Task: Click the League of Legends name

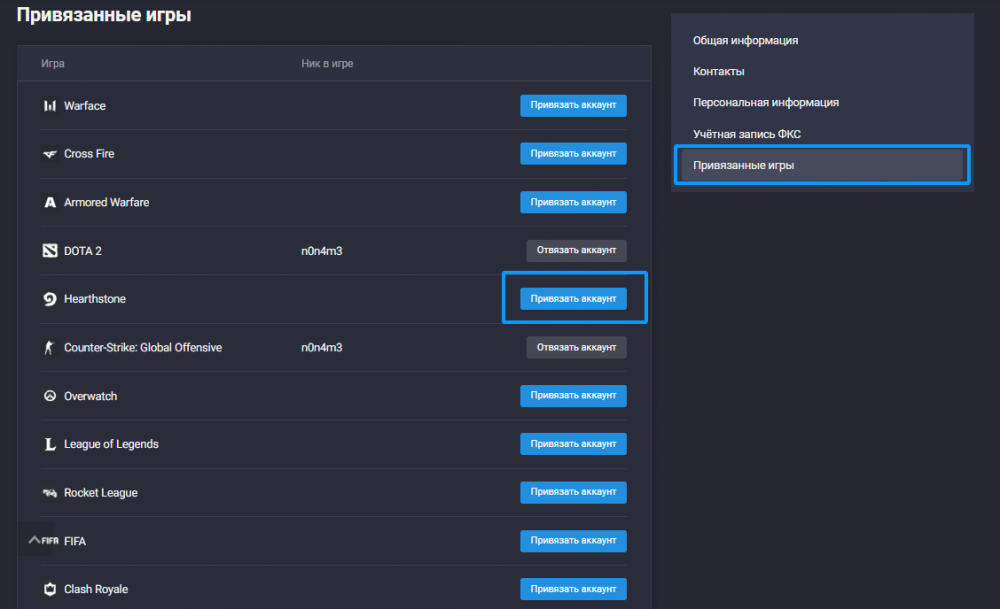Action: (111, 444)
